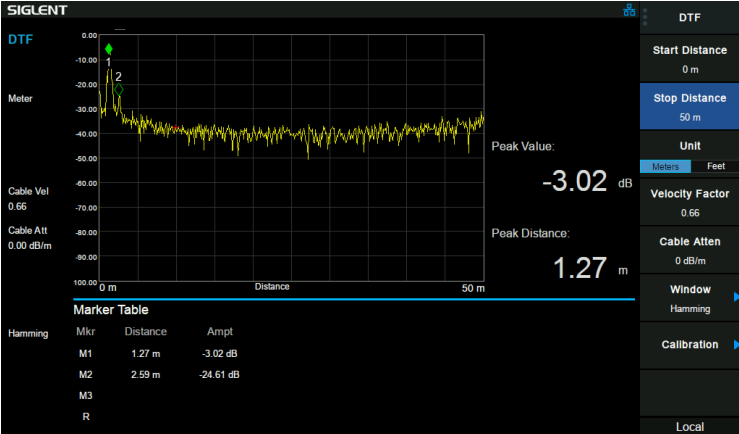
Task: Click the DTF mode label at top left
Action: coord(22,41)
